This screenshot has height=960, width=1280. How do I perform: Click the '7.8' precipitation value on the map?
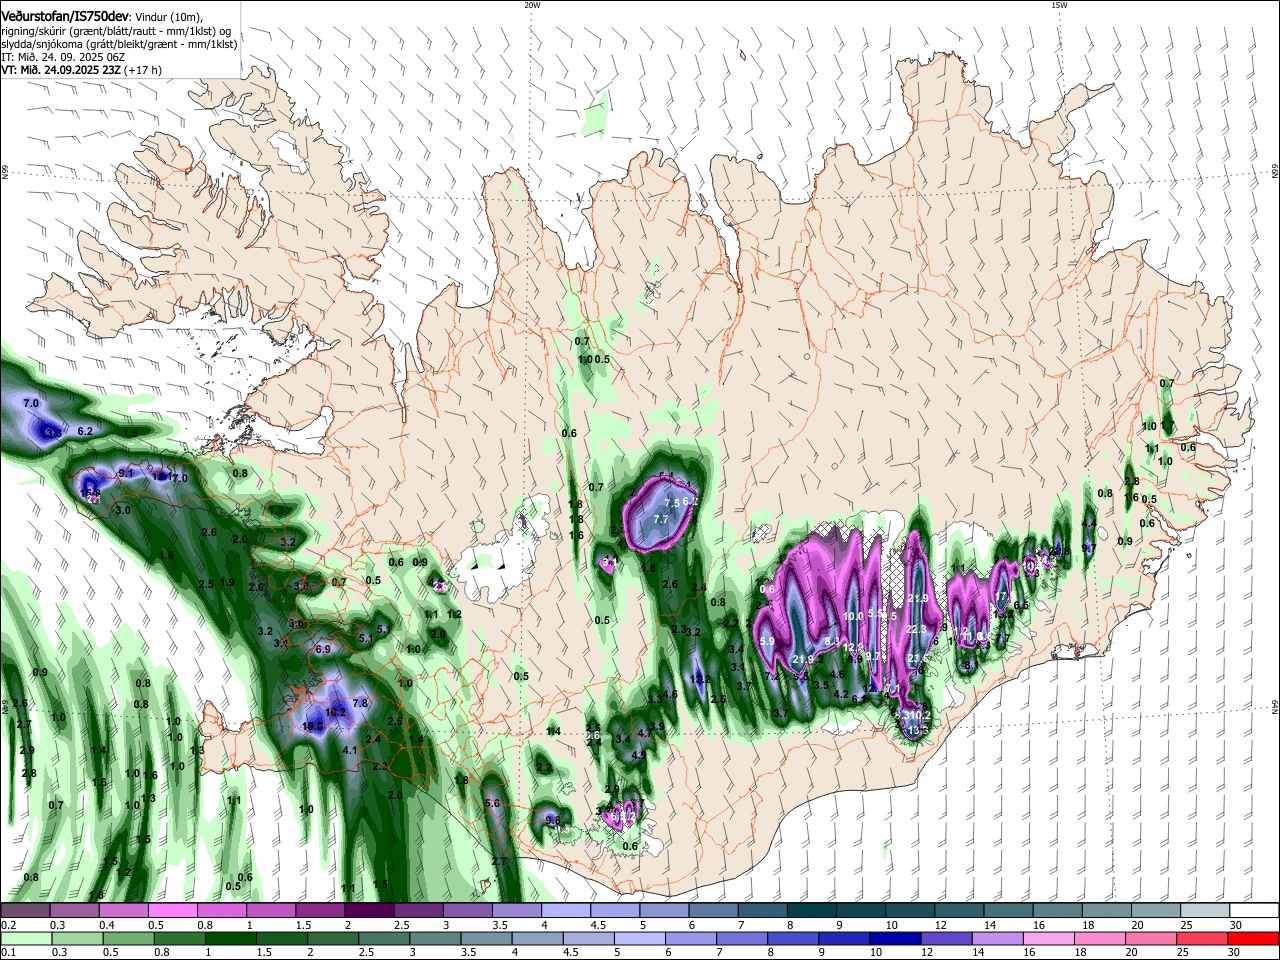361,704
